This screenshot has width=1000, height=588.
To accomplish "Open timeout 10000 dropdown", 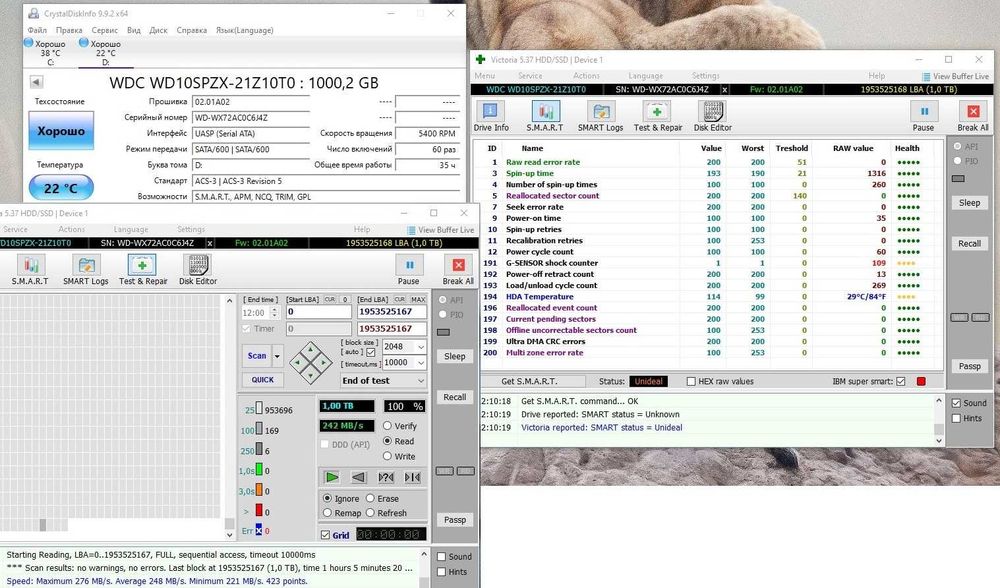I will 421,362.
